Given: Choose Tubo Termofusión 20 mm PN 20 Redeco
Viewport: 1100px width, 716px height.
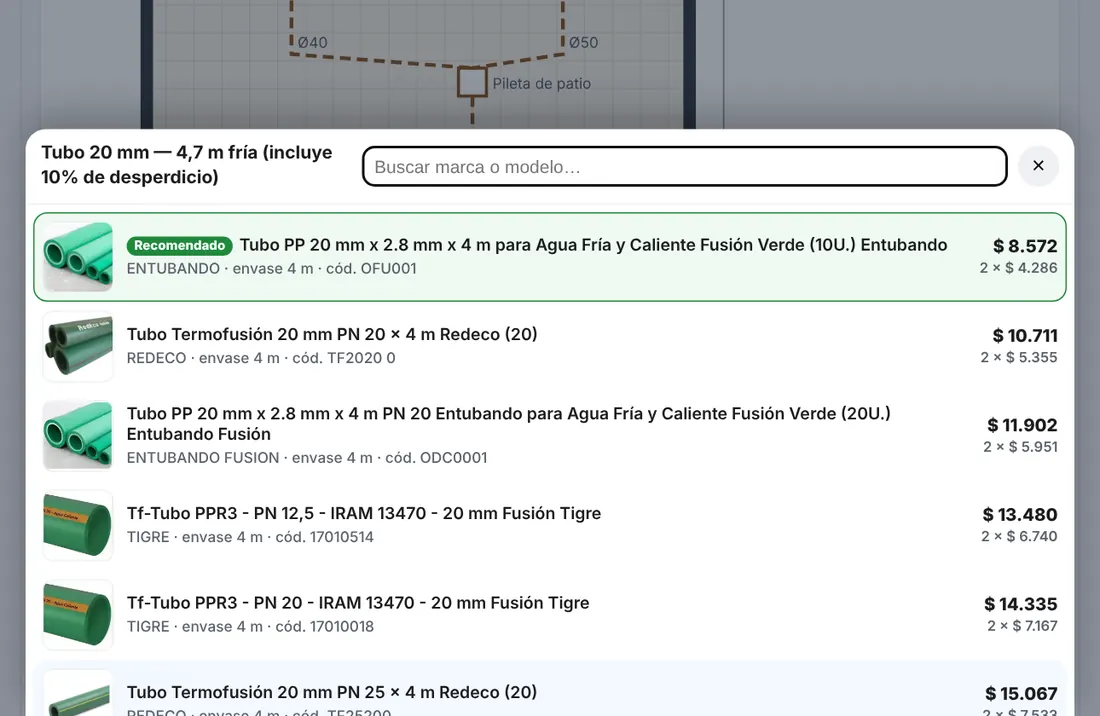Looking at the screenshot, I should (550, 346).
